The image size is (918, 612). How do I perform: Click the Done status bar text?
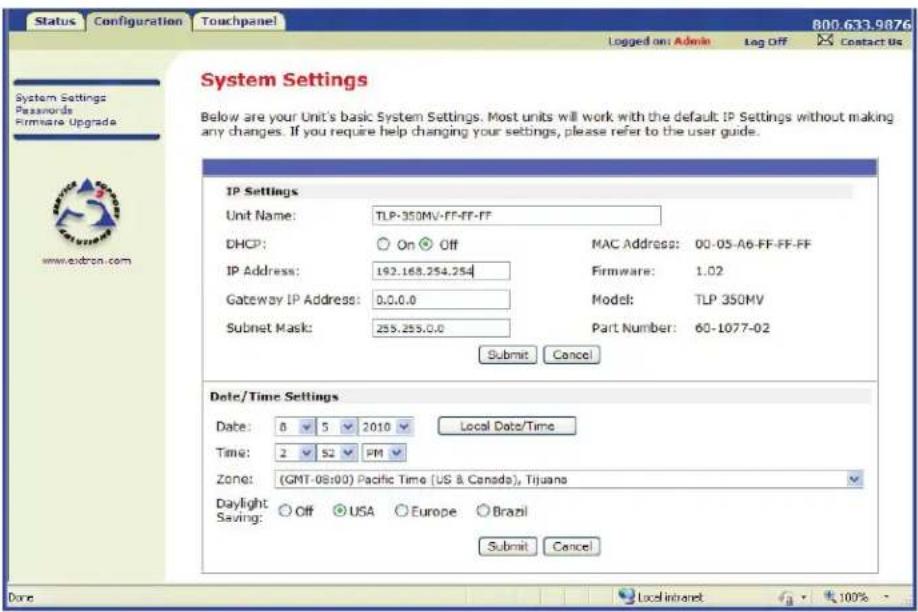(x=20, y=597)
